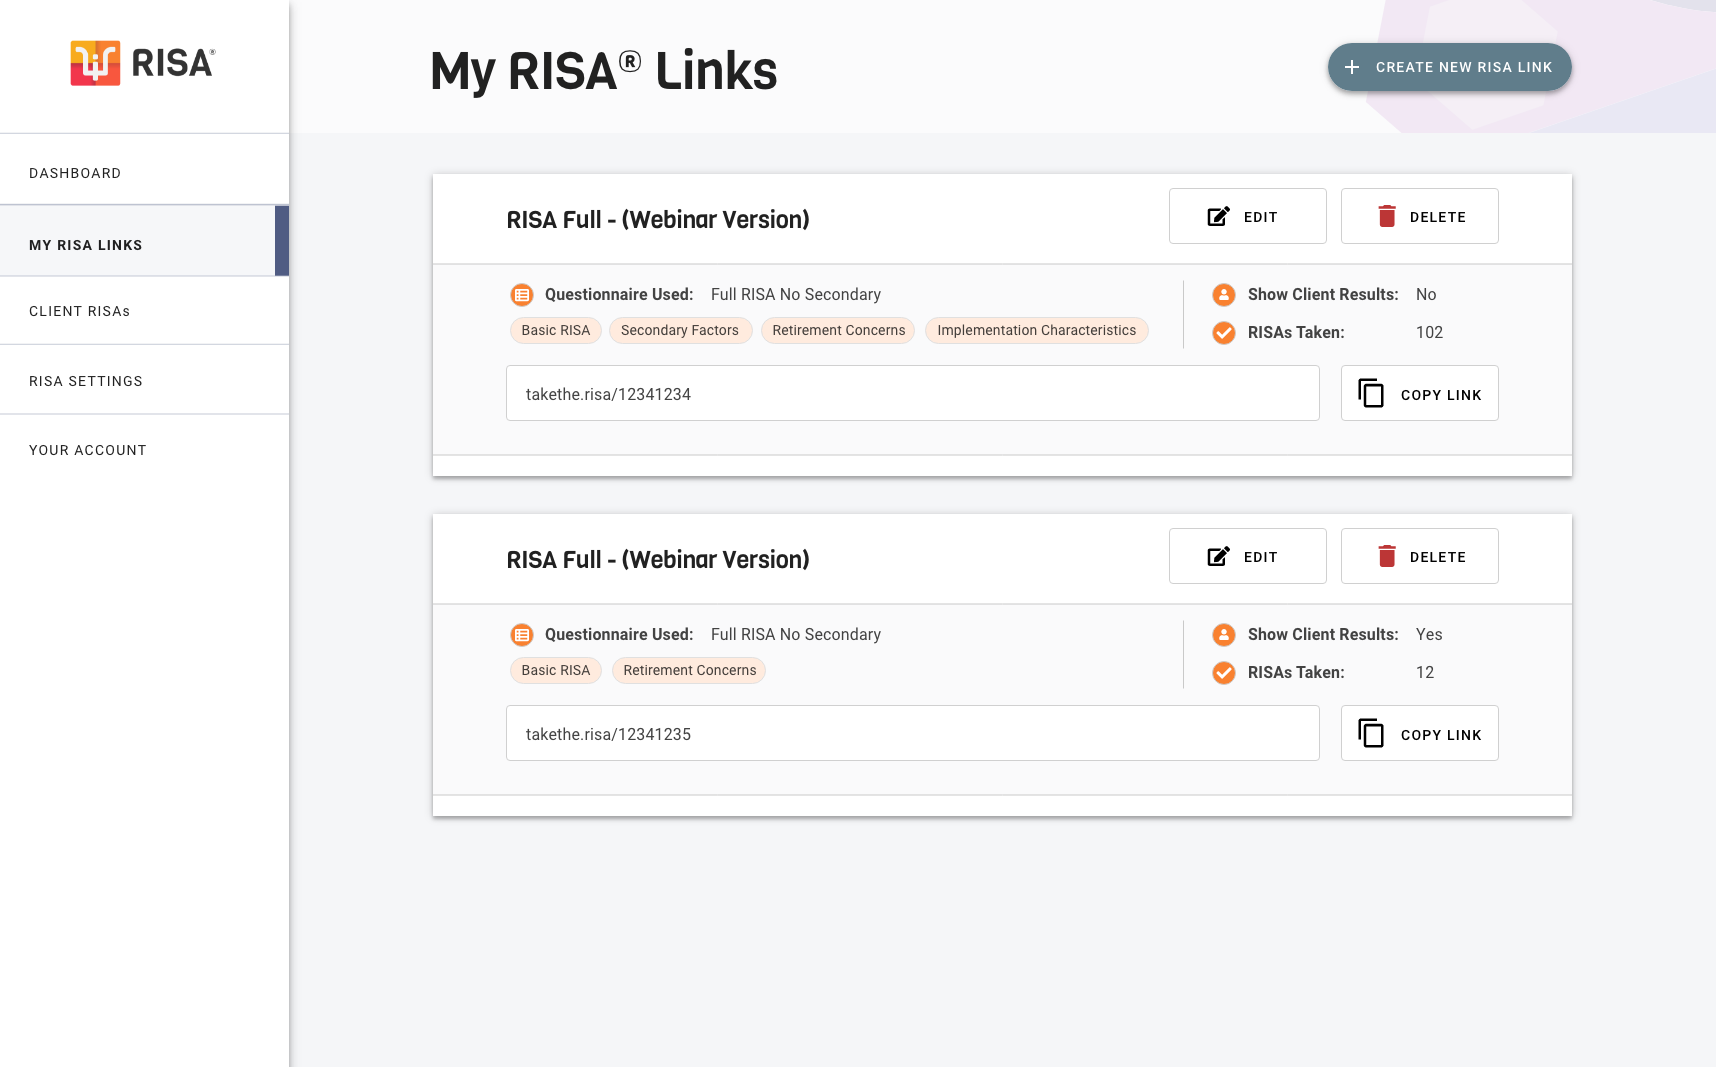Image resolution: width=1716 pixels, height=1067 pixels.
Task: Click RISAs Taken label in first card
Action: click(x=1296, y=333)
